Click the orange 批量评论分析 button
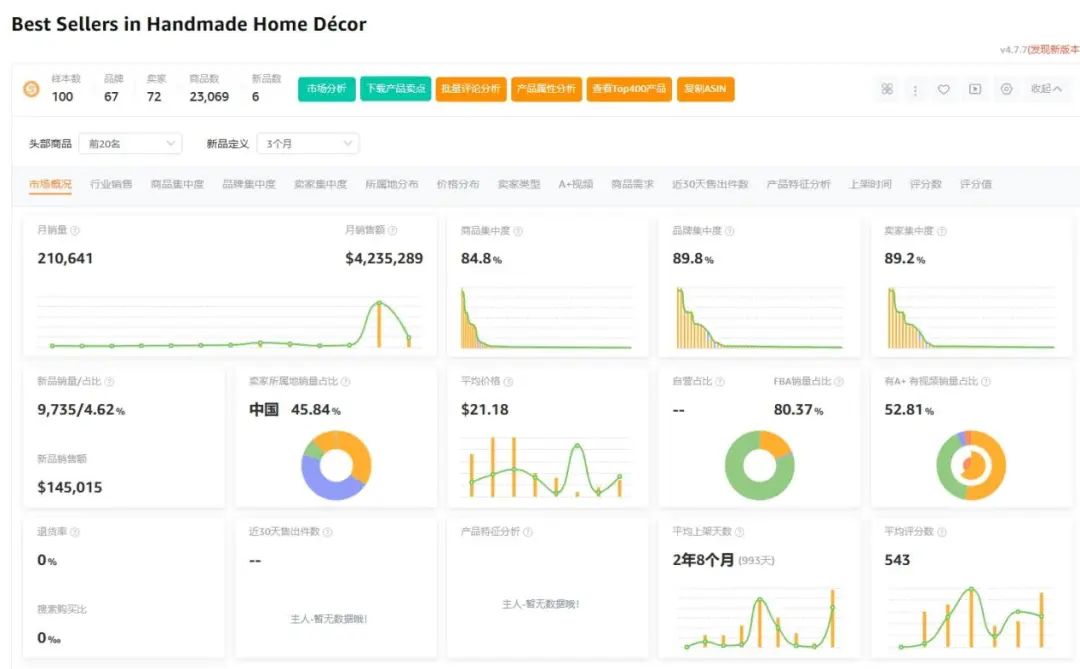 coord(471,89)
